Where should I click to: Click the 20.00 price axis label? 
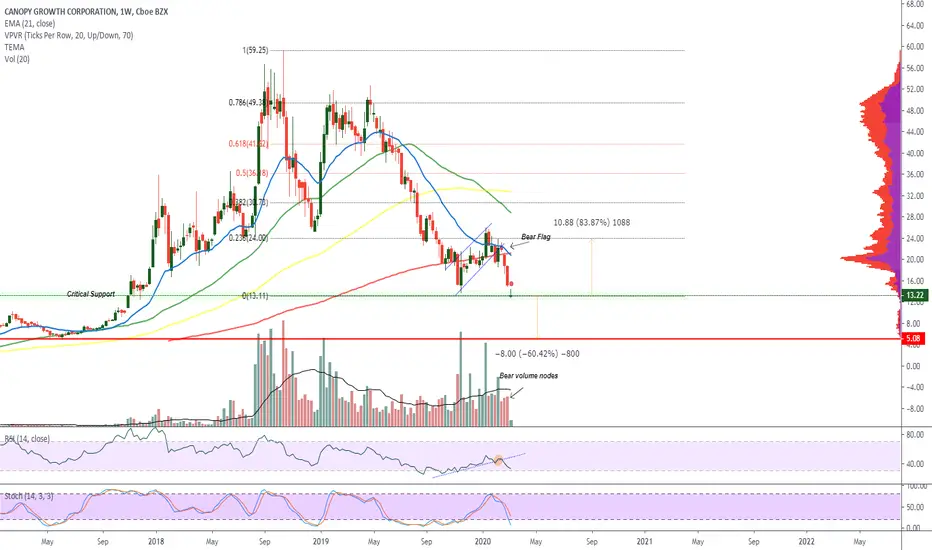point(914,259)
